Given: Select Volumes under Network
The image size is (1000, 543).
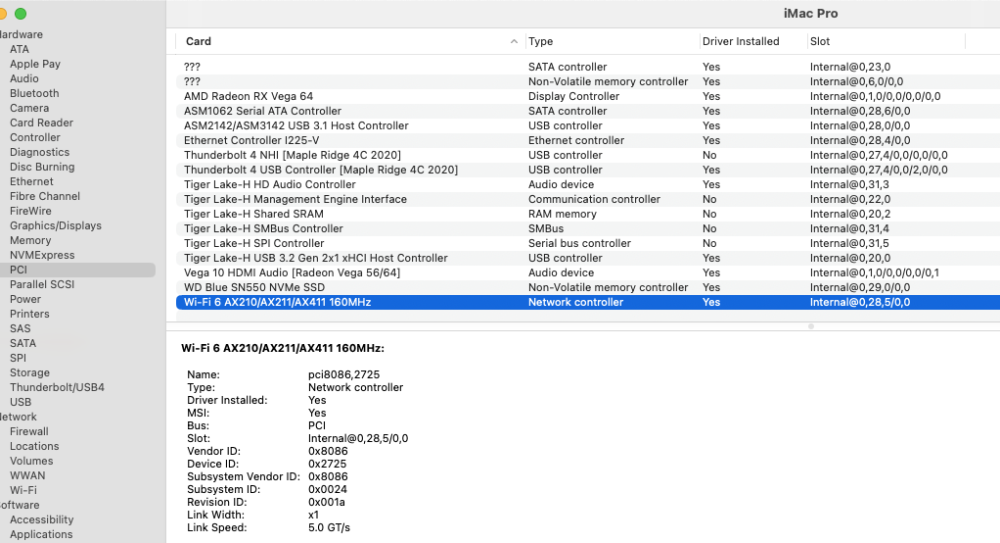Looking at the screenshot, I should coord(31,461).
